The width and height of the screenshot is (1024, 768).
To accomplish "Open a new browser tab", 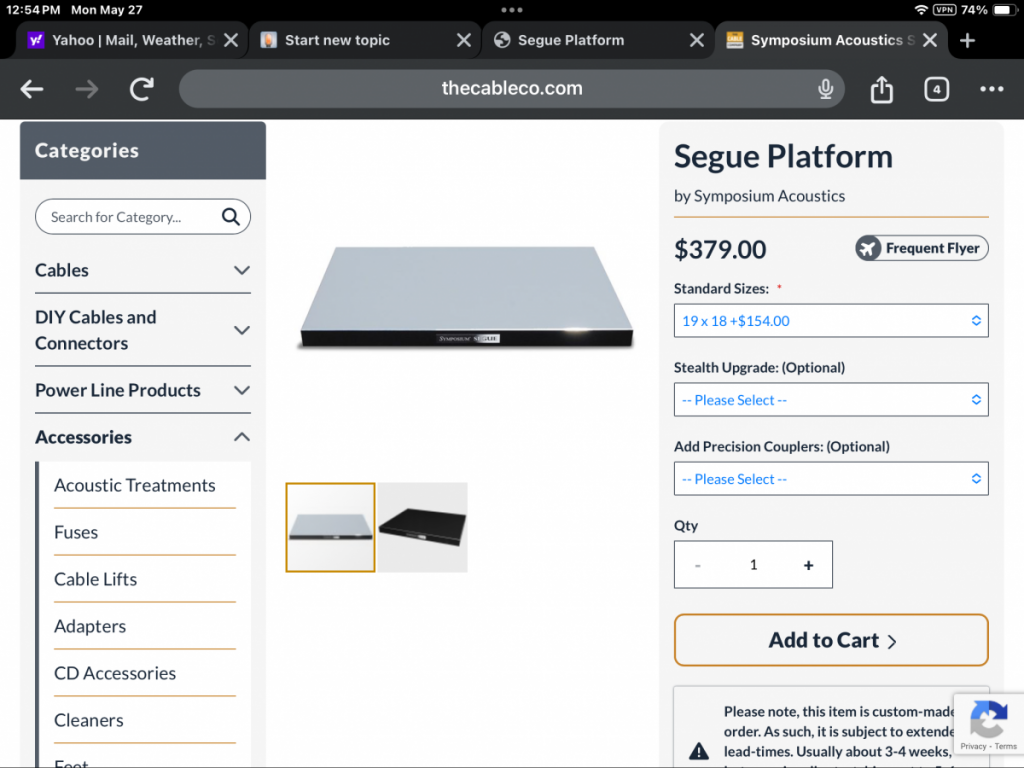I will pyautogui.click(x=967, y=40).
